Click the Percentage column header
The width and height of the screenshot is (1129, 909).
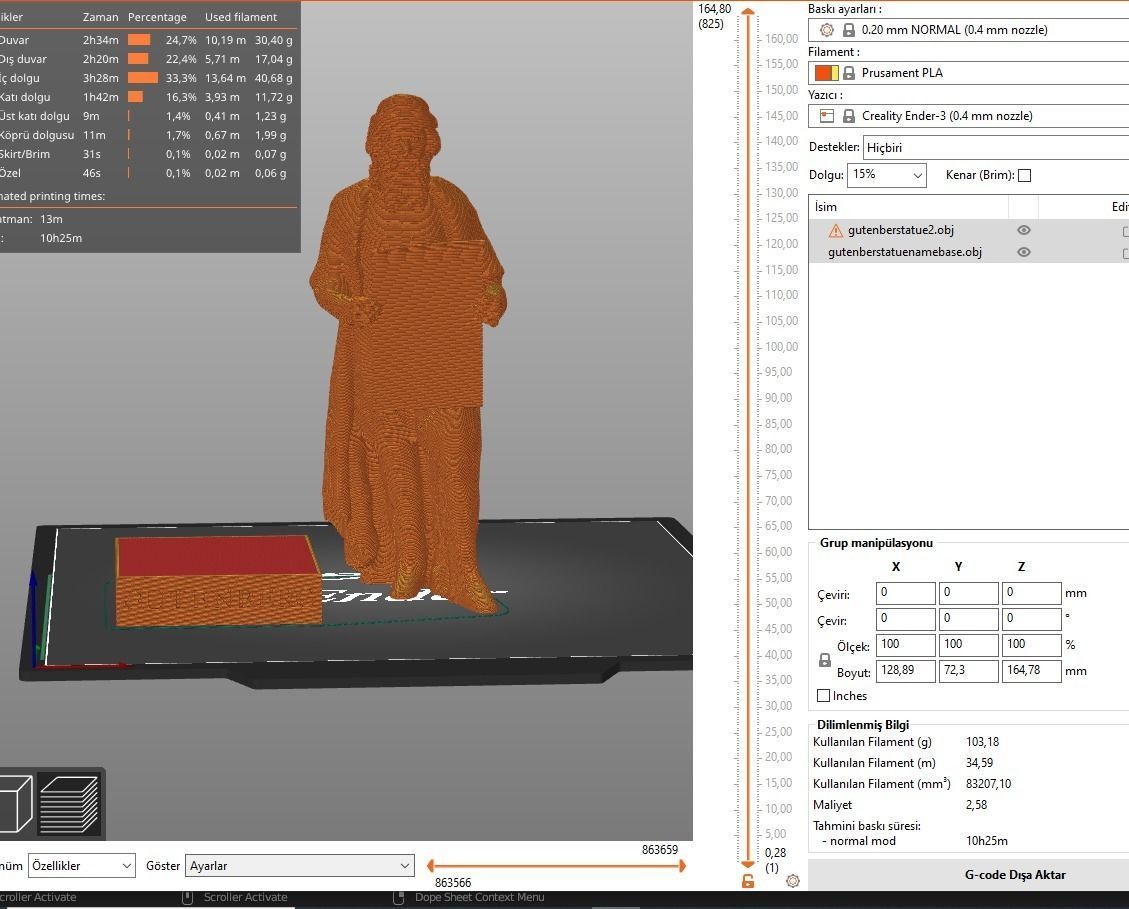pos(157,17)
